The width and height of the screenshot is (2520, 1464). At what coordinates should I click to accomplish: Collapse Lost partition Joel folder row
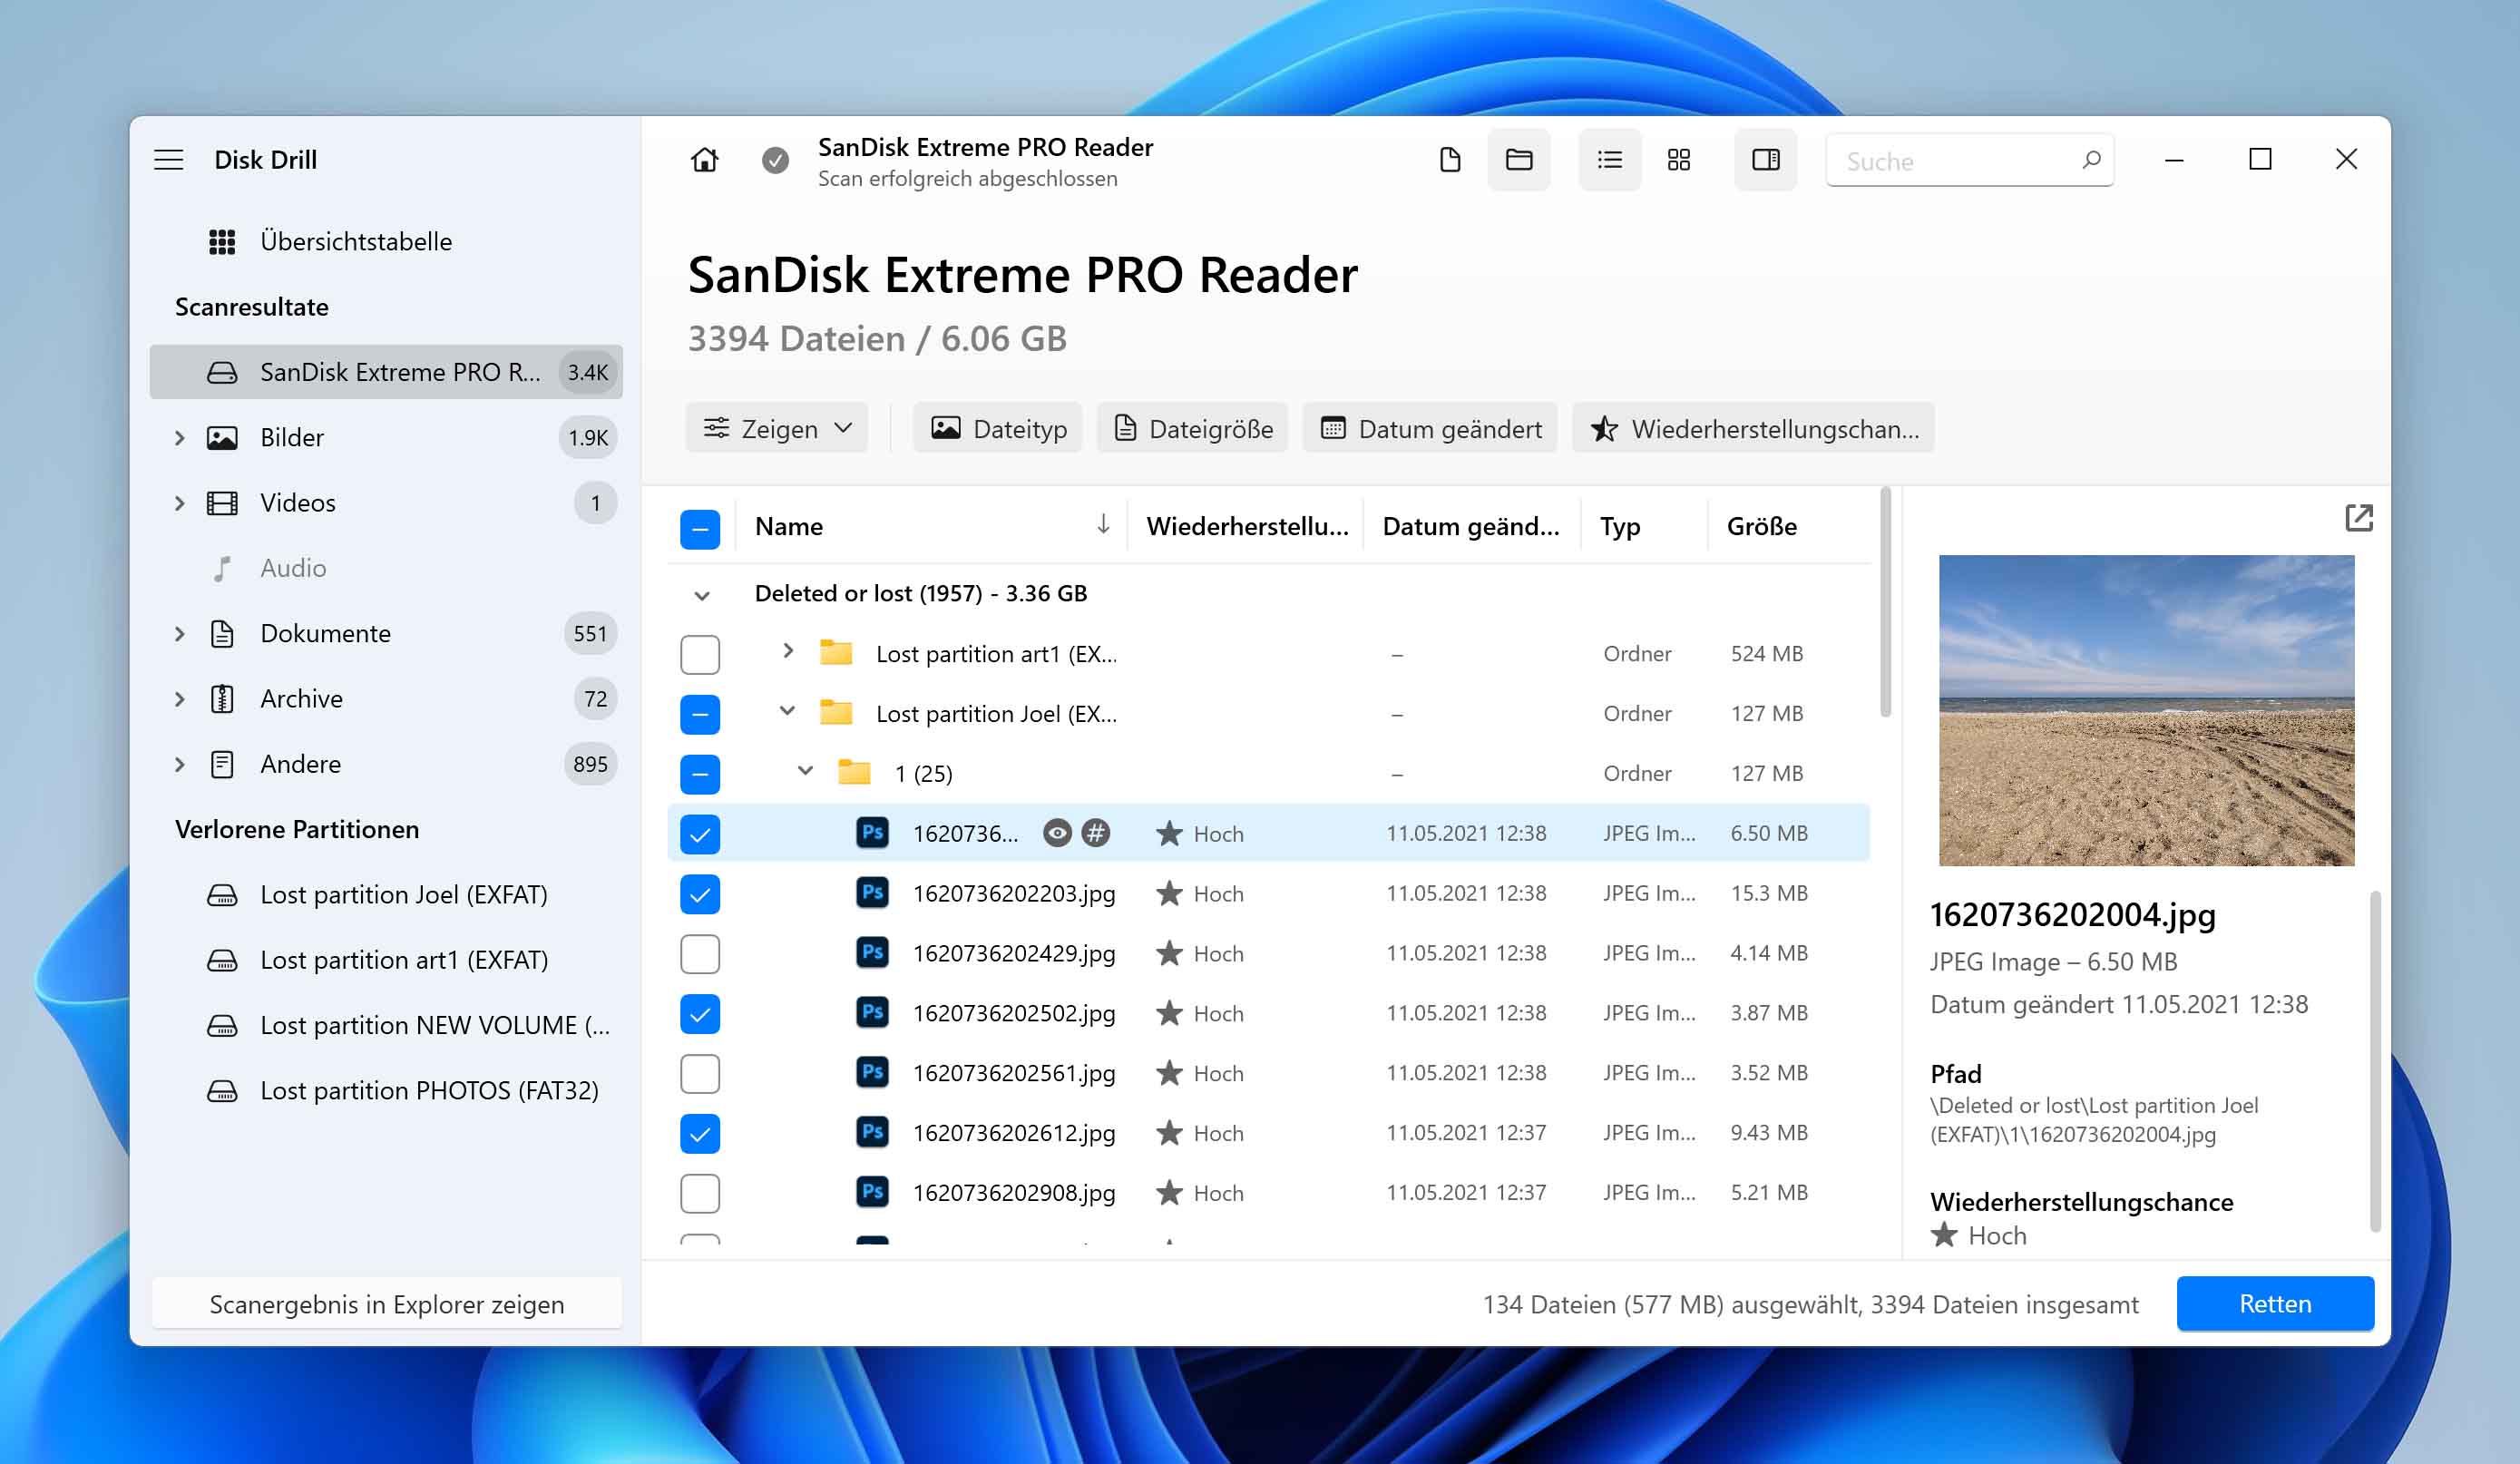pyautogui.click(x=787, y=711)
